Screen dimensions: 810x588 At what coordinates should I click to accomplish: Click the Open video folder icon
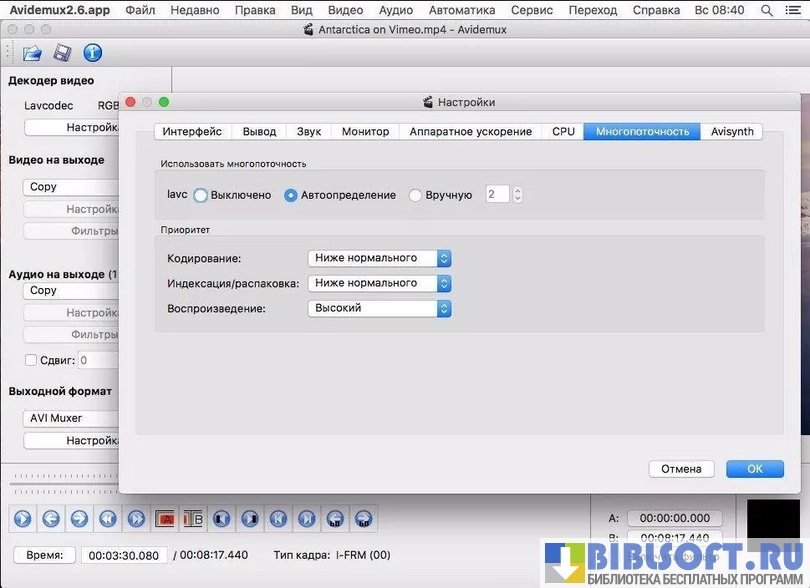tap(32, 53)
